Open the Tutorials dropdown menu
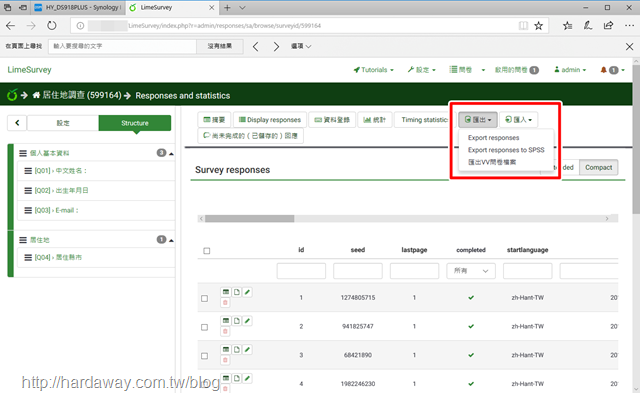This screenshot has height=393, width=640. pos(373,70)
